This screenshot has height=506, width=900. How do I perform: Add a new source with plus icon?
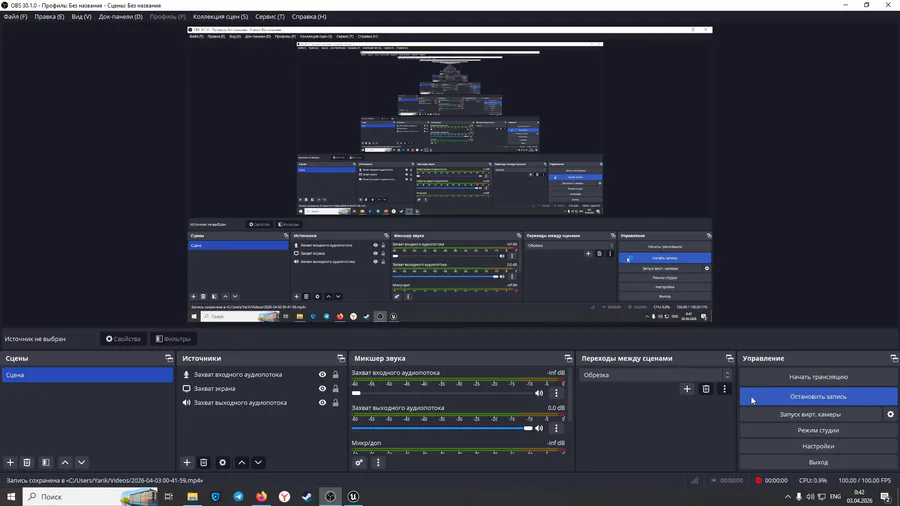coord(187,462)
